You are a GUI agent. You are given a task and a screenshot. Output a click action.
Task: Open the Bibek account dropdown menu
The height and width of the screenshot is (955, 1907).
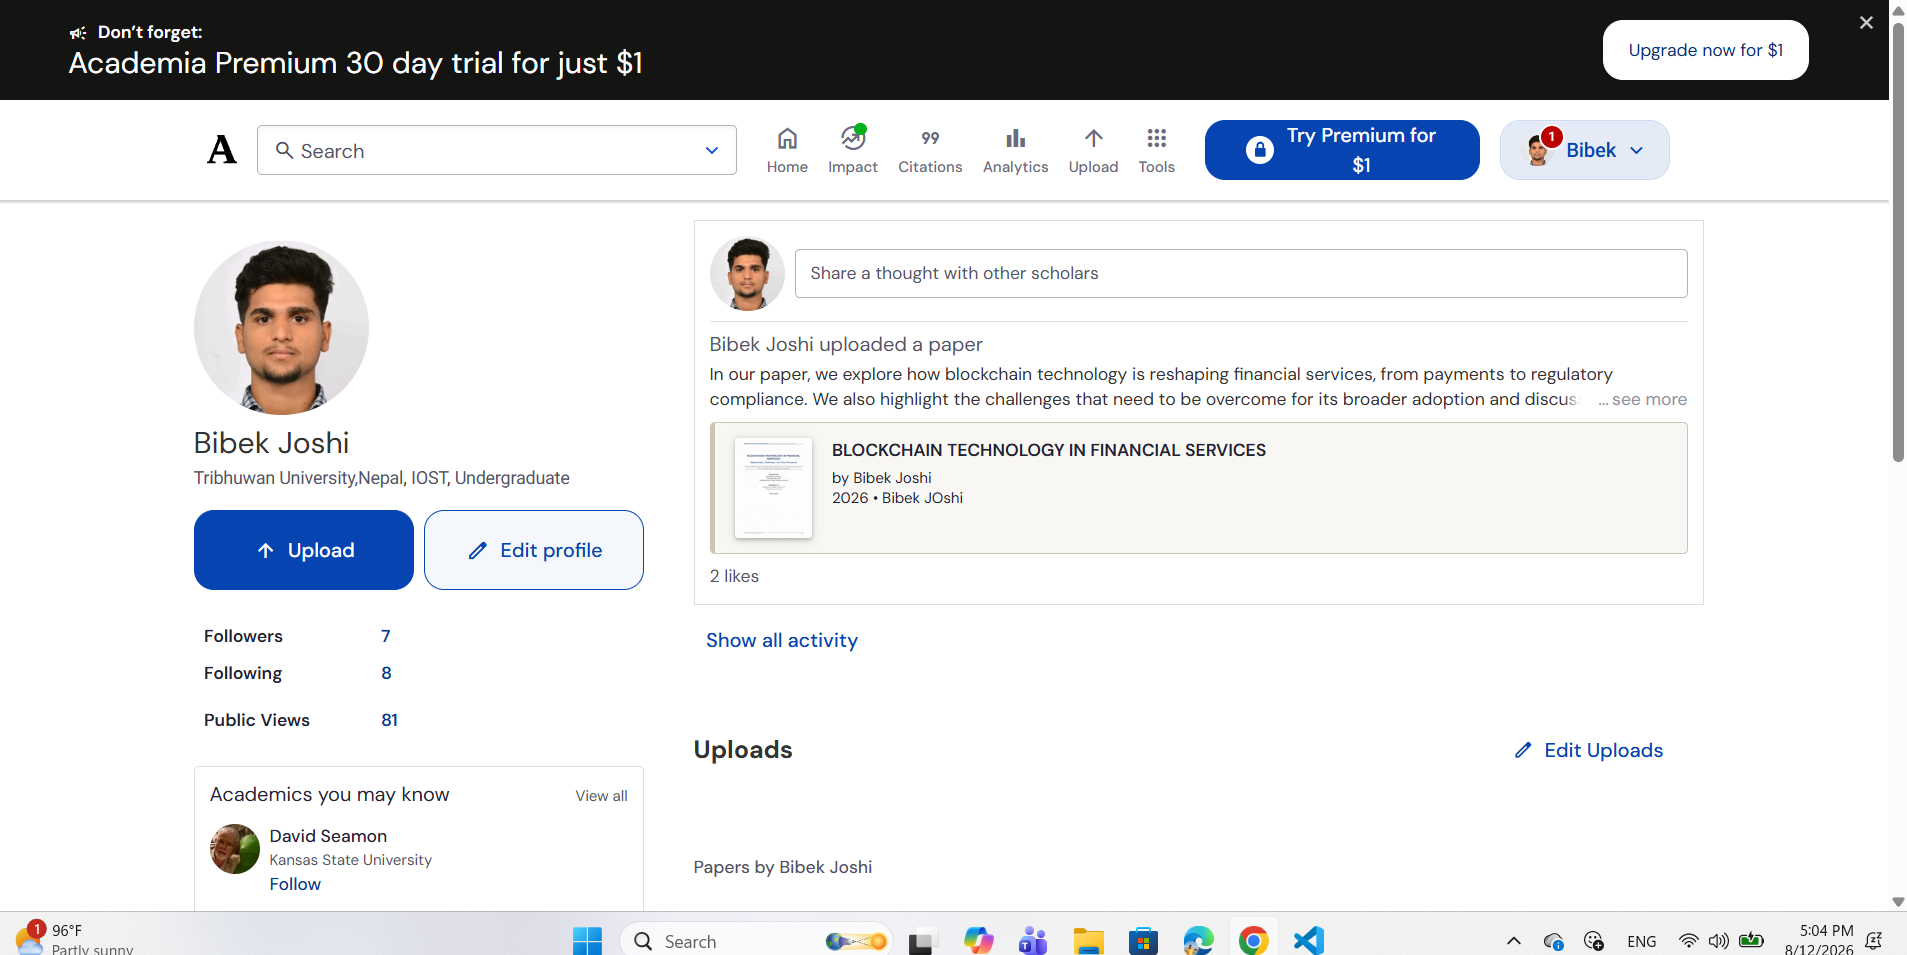coord(1584,150)
